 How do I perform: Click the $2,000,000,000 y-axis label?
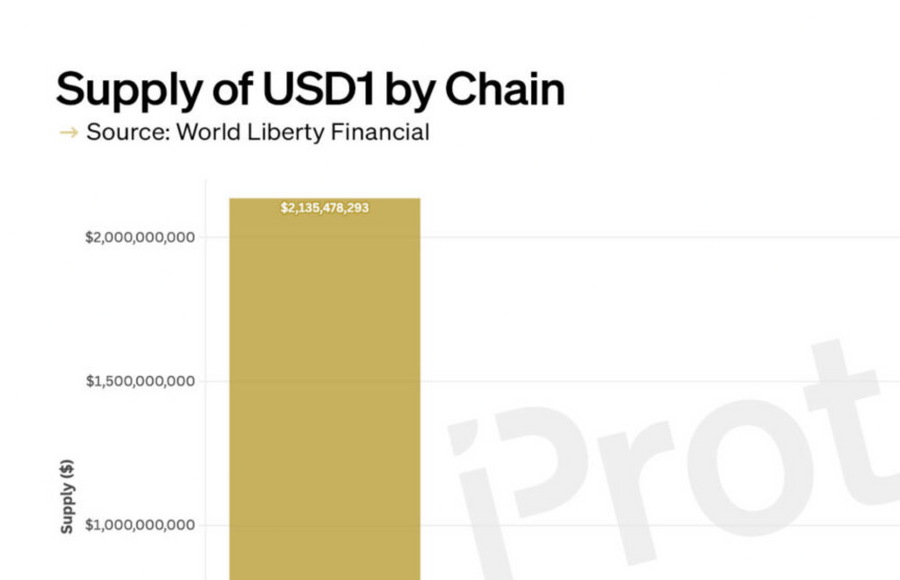point(140,237)
